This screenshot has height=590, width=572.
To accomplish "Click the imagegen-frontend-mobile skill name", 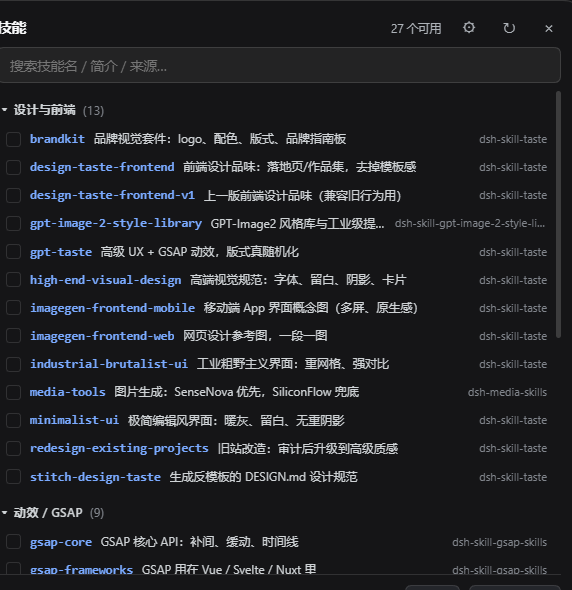I will 113,308.
